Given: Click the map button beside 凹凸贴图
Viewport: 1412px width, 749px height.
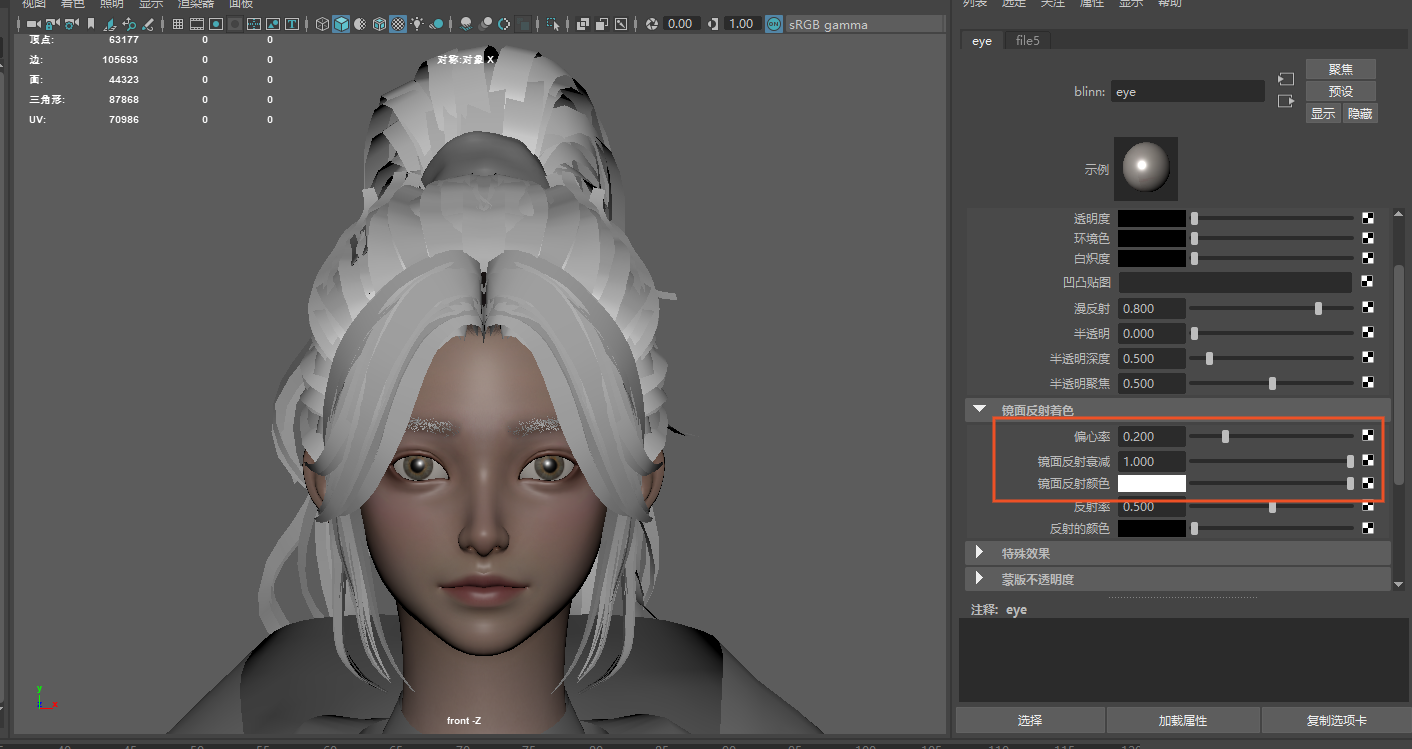Looking at the screenshot, I should [1367, 283].
